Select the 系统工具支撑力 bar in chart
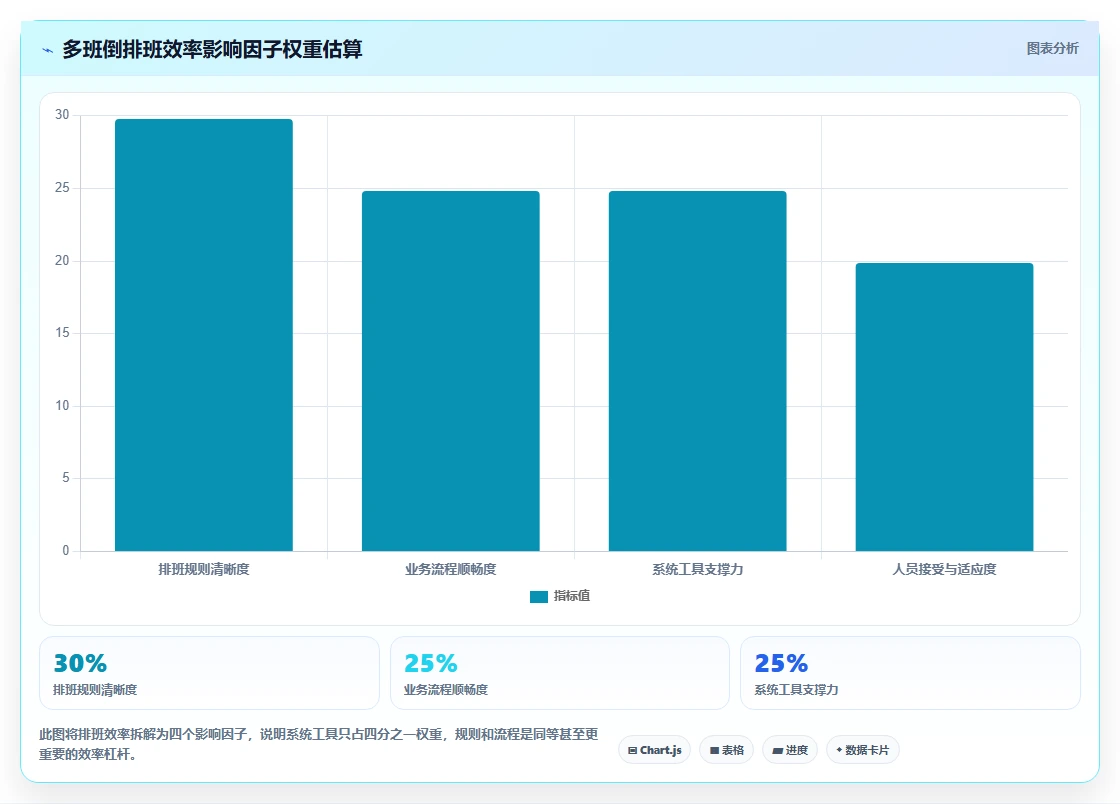The height and width of the screenshot is (804, 1120). click(697, 371)
